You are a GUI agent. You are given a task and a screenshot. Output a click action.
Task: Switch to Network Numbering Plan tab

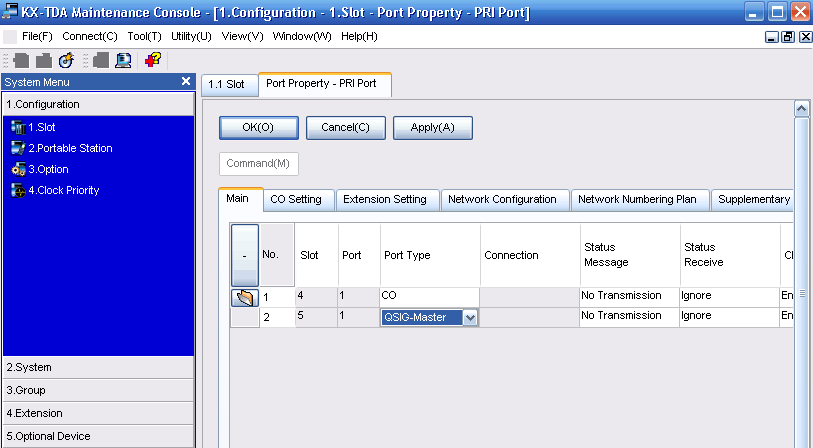pyautogui.click(x=640, y=200)
